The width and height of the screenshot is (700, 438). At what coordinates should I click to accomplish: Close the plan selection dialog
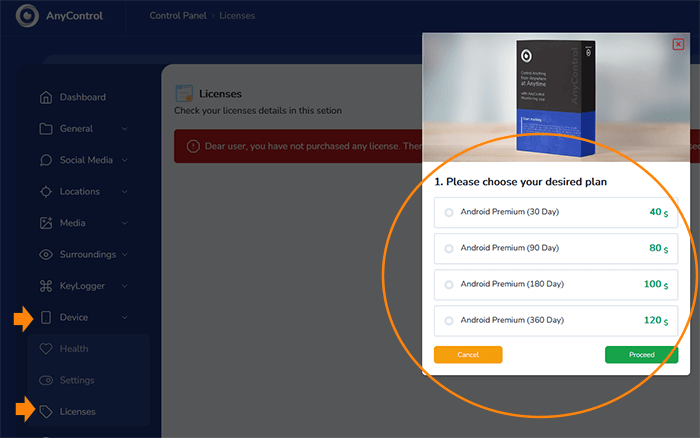coord(679,44)
